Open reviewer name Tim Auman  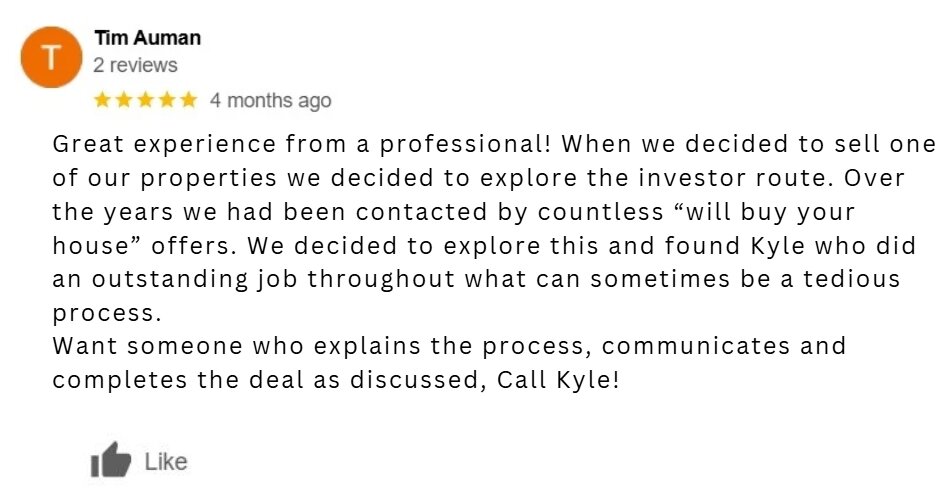coord(147,38)
